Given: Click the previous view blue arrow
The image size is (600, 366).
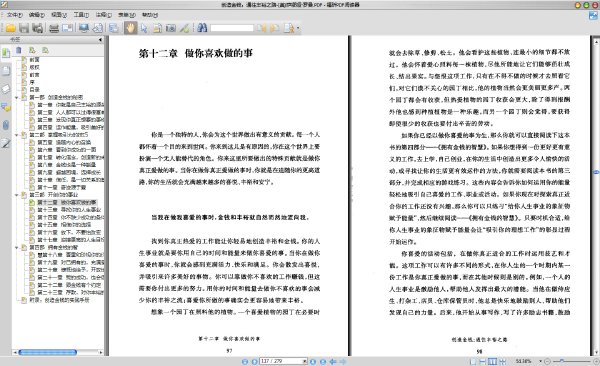Looking at the screenshot, I should pos(333,361).
